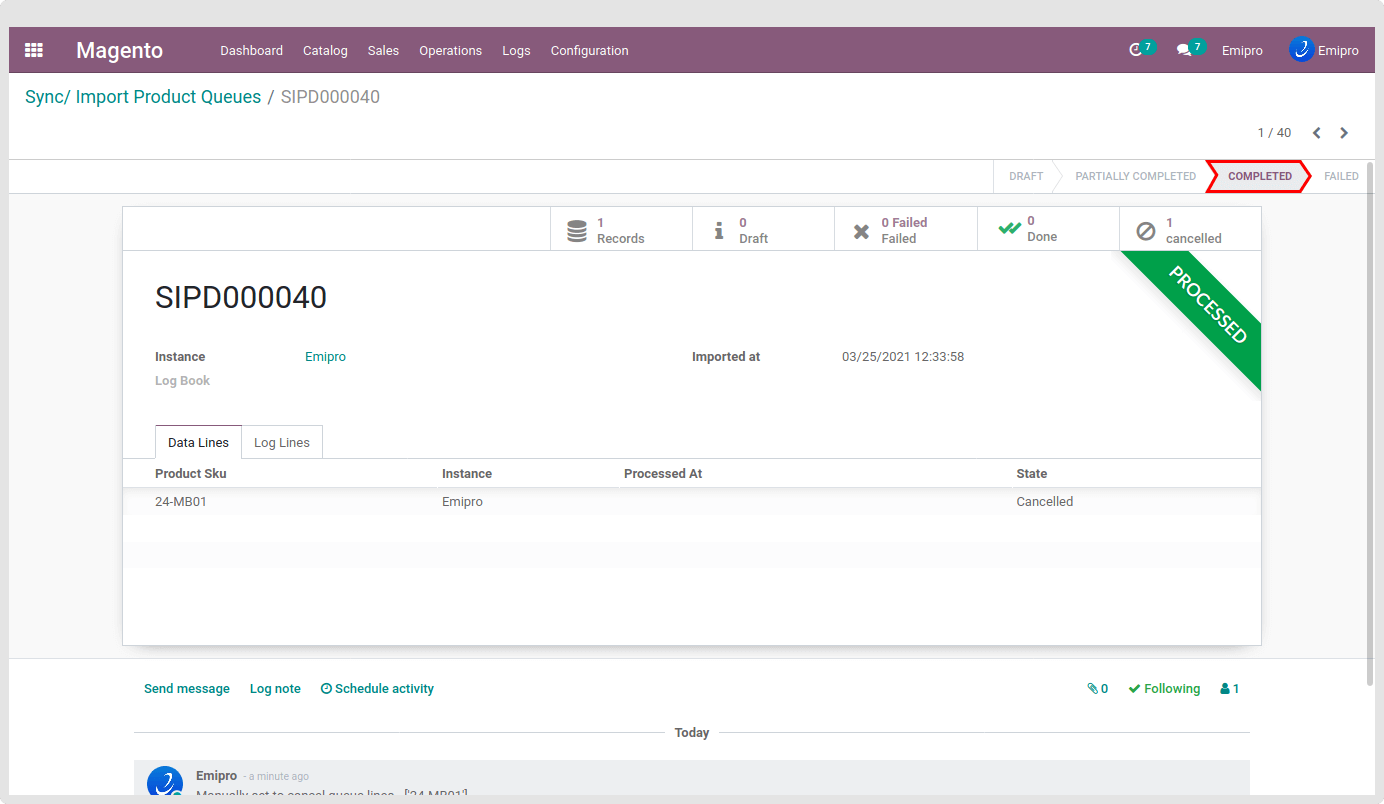Open the 0 Draft stat button

763,229
